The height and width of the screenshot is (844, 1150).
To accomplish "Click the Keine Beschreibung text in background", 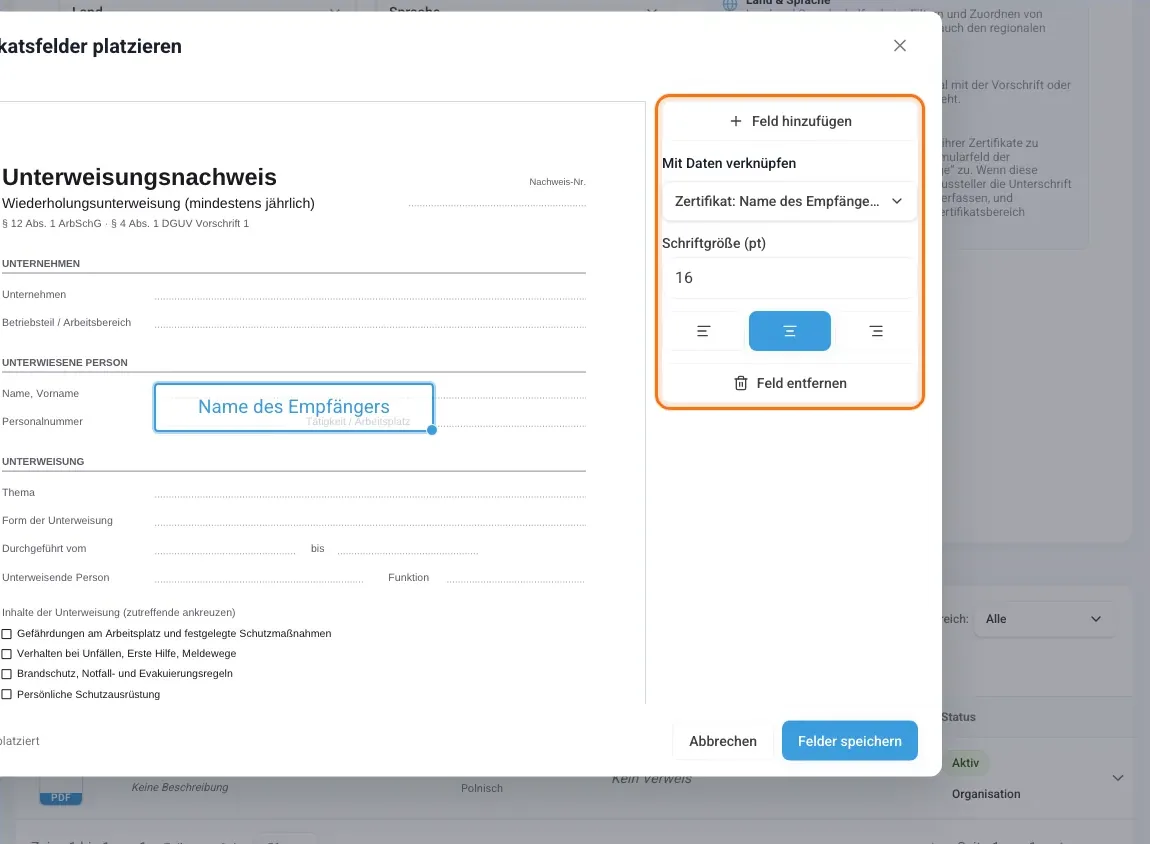I will pos(180,787).
